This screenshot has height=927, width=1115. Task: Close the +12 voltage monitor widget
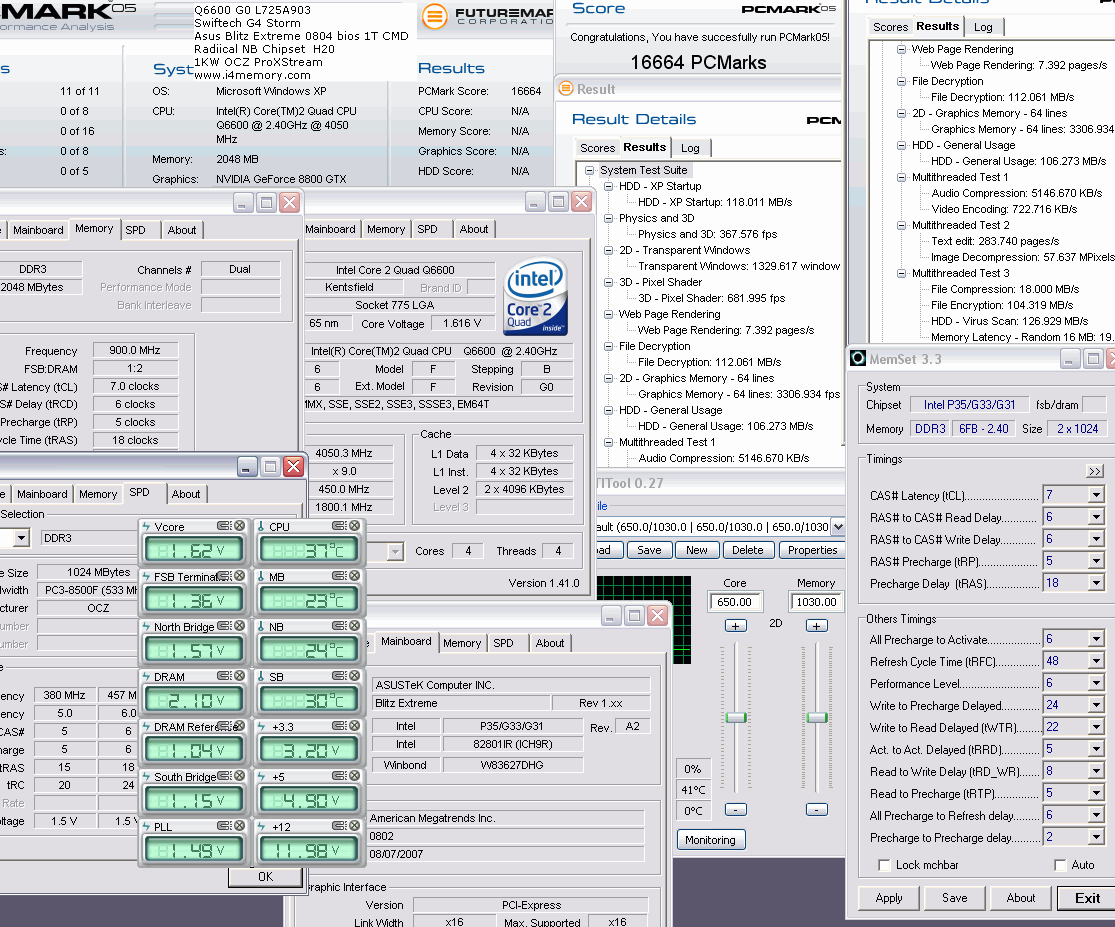(x=355, y=826)
